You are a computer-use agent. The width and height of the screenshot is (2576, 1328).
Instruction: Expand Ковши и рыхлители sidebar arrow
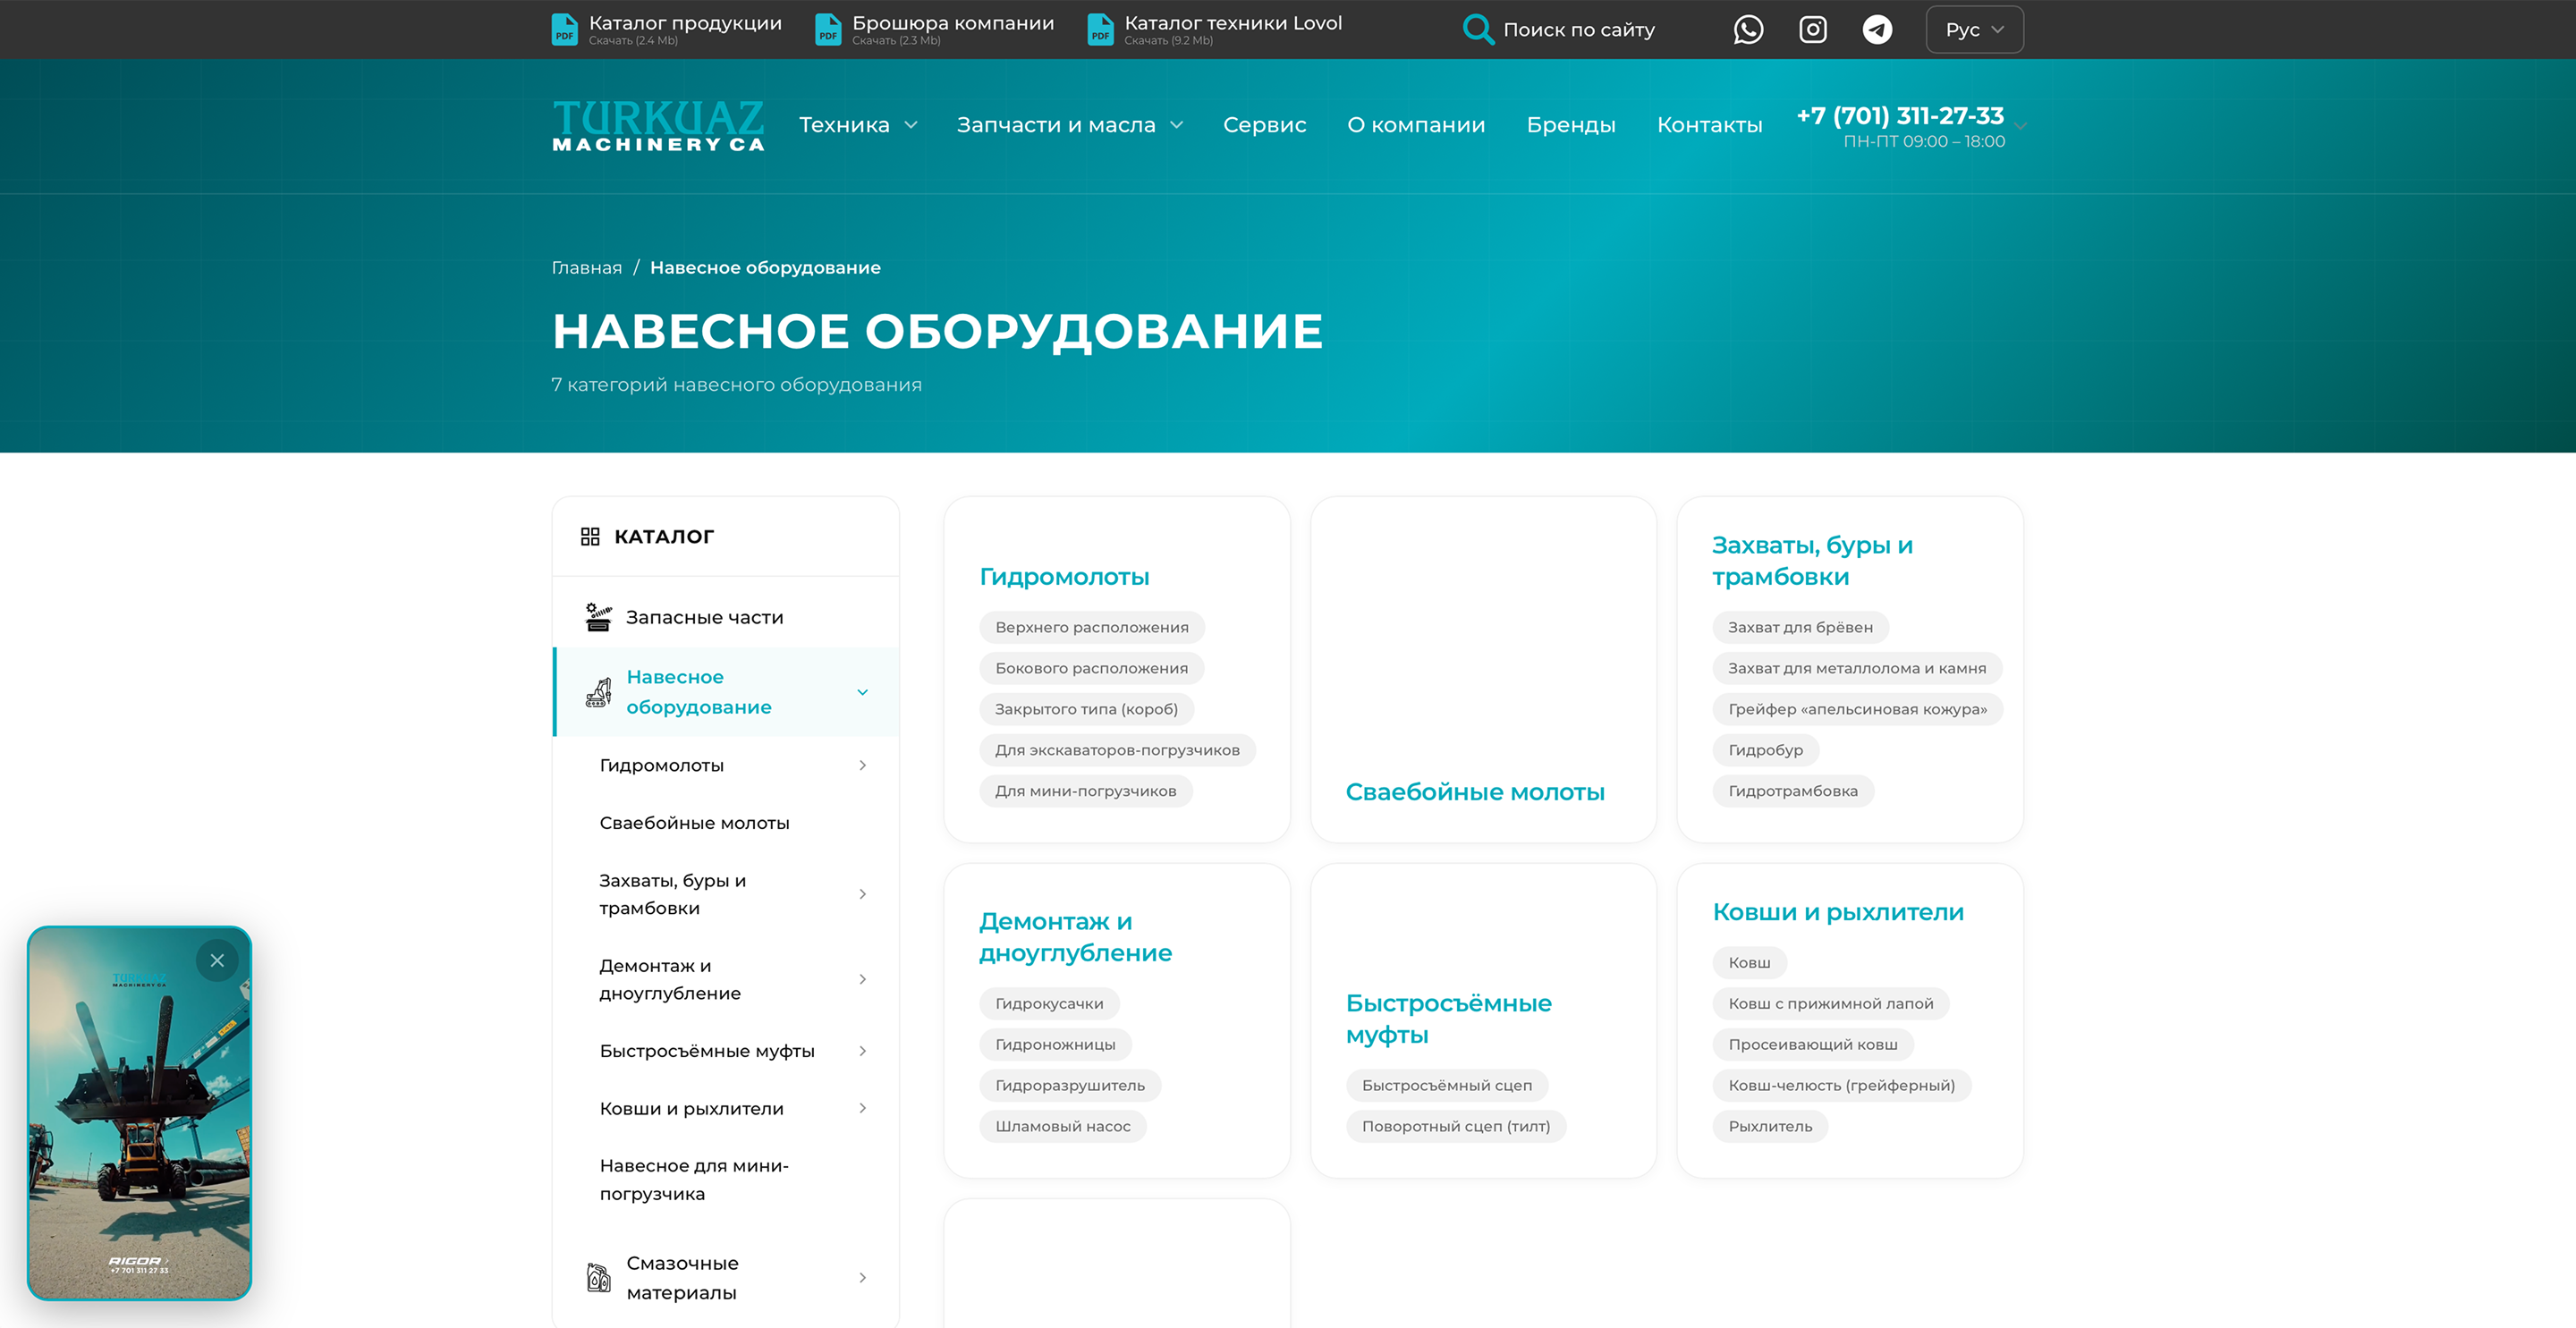pos(862,1109)
